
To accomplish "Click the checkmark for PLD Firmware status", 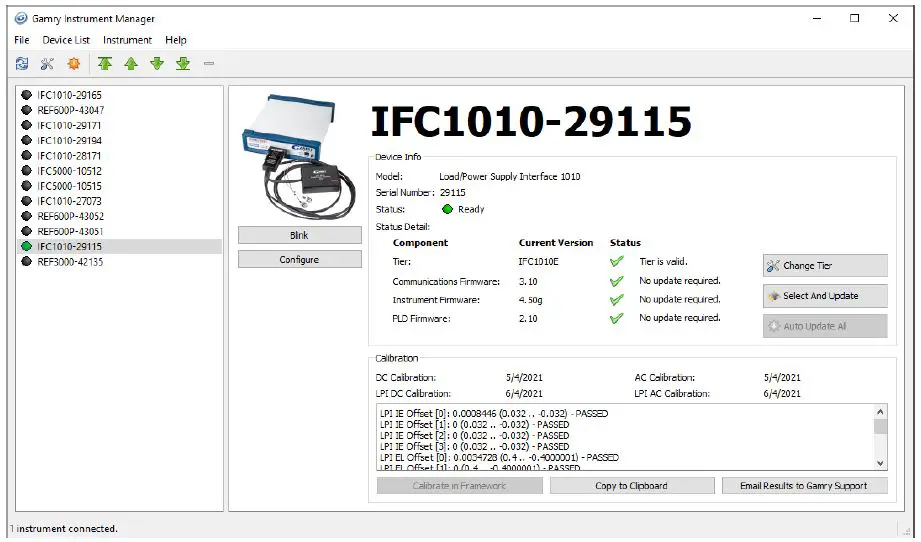I will pos(616,319).
